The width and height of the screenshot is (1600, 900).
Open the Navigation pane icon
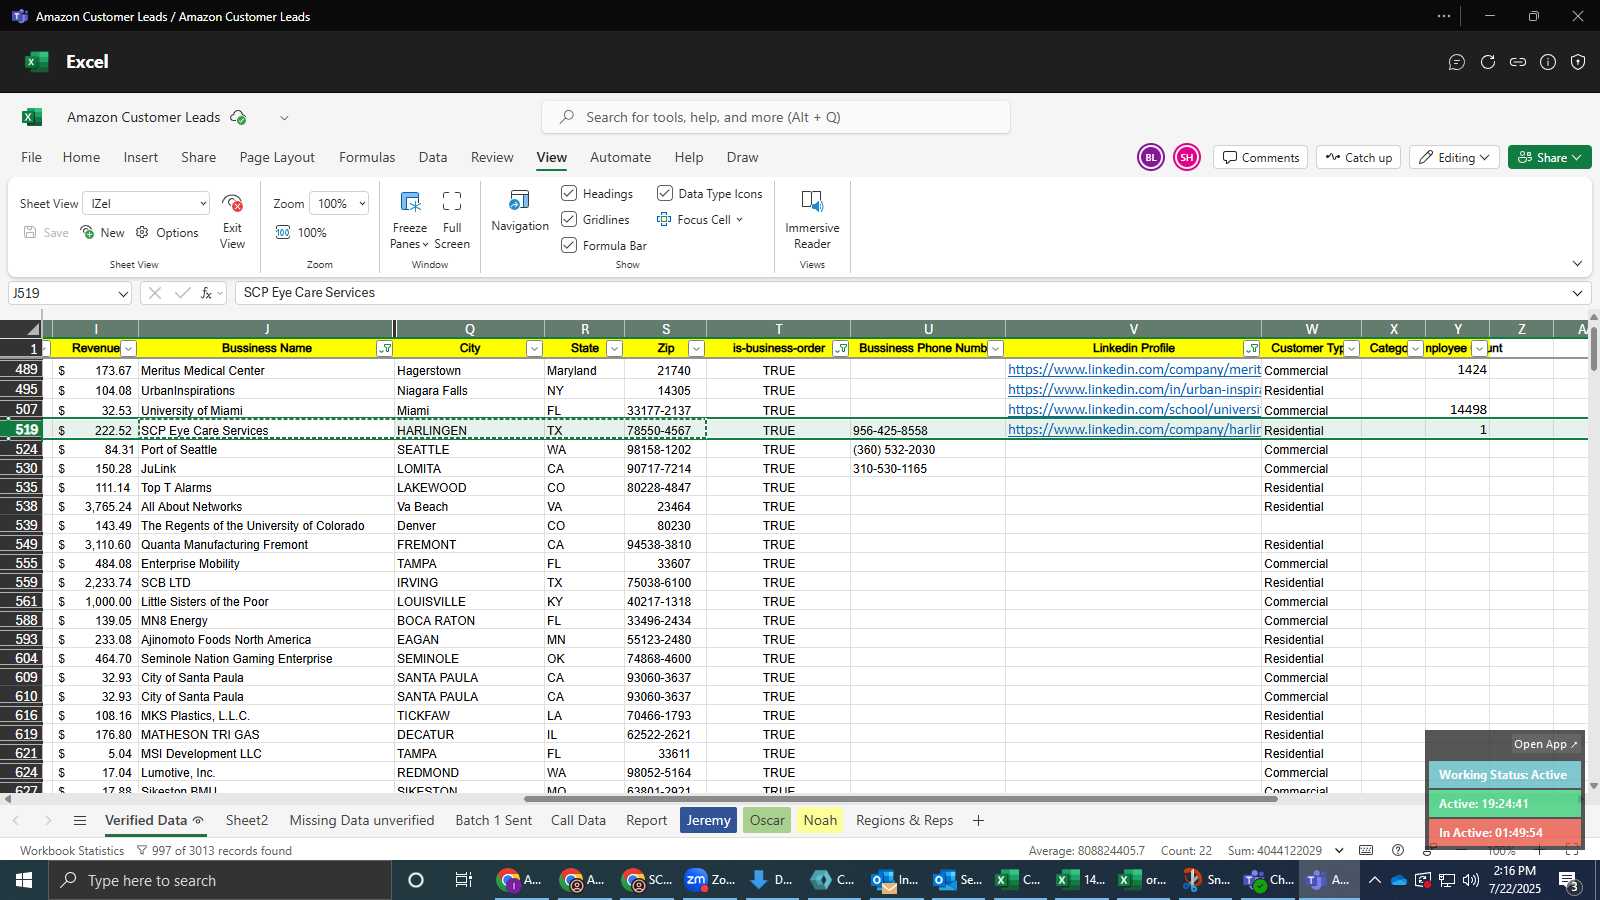[x=520, y=201]
